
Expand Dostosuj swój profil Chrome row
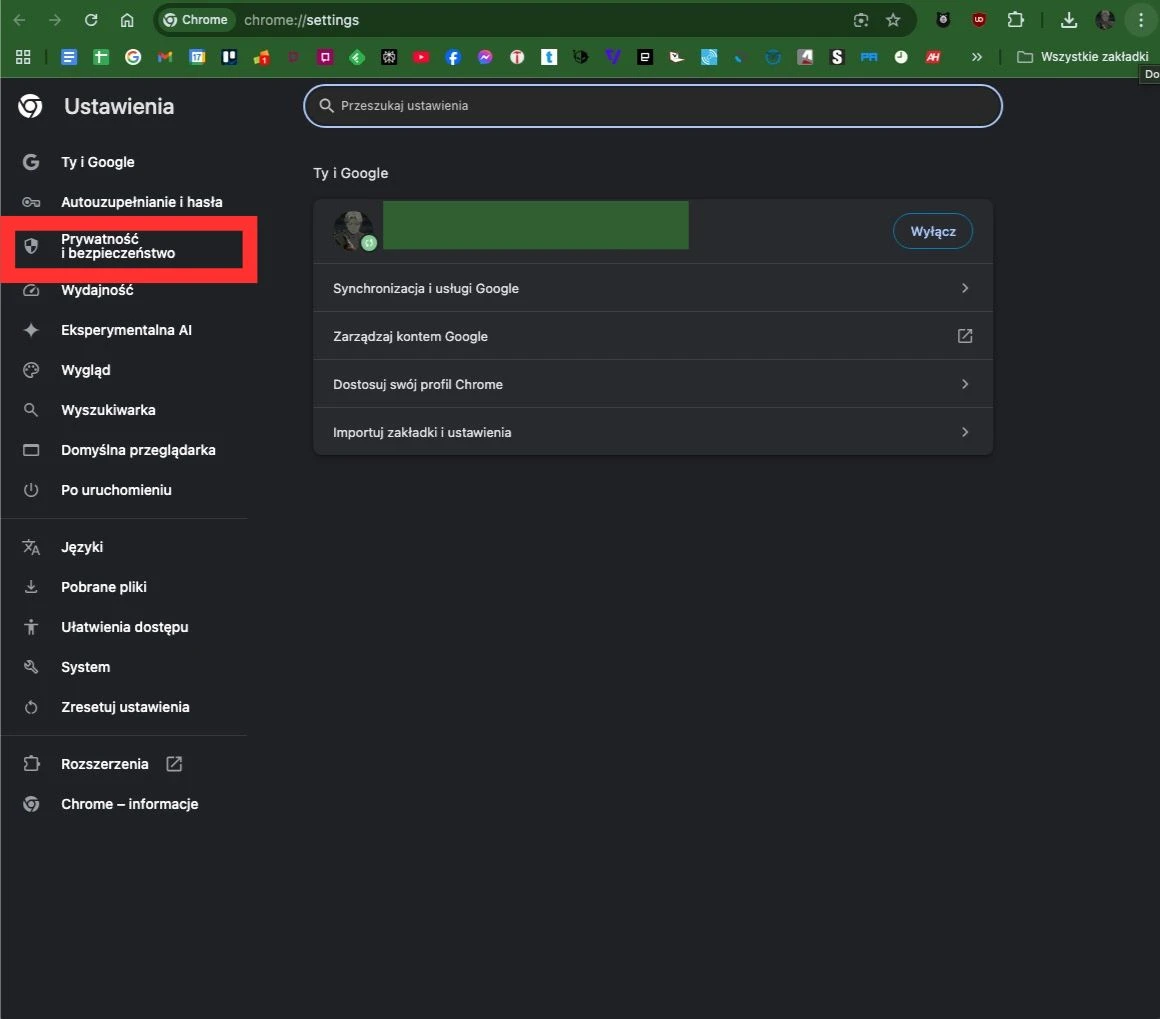[x=652, y=384]
